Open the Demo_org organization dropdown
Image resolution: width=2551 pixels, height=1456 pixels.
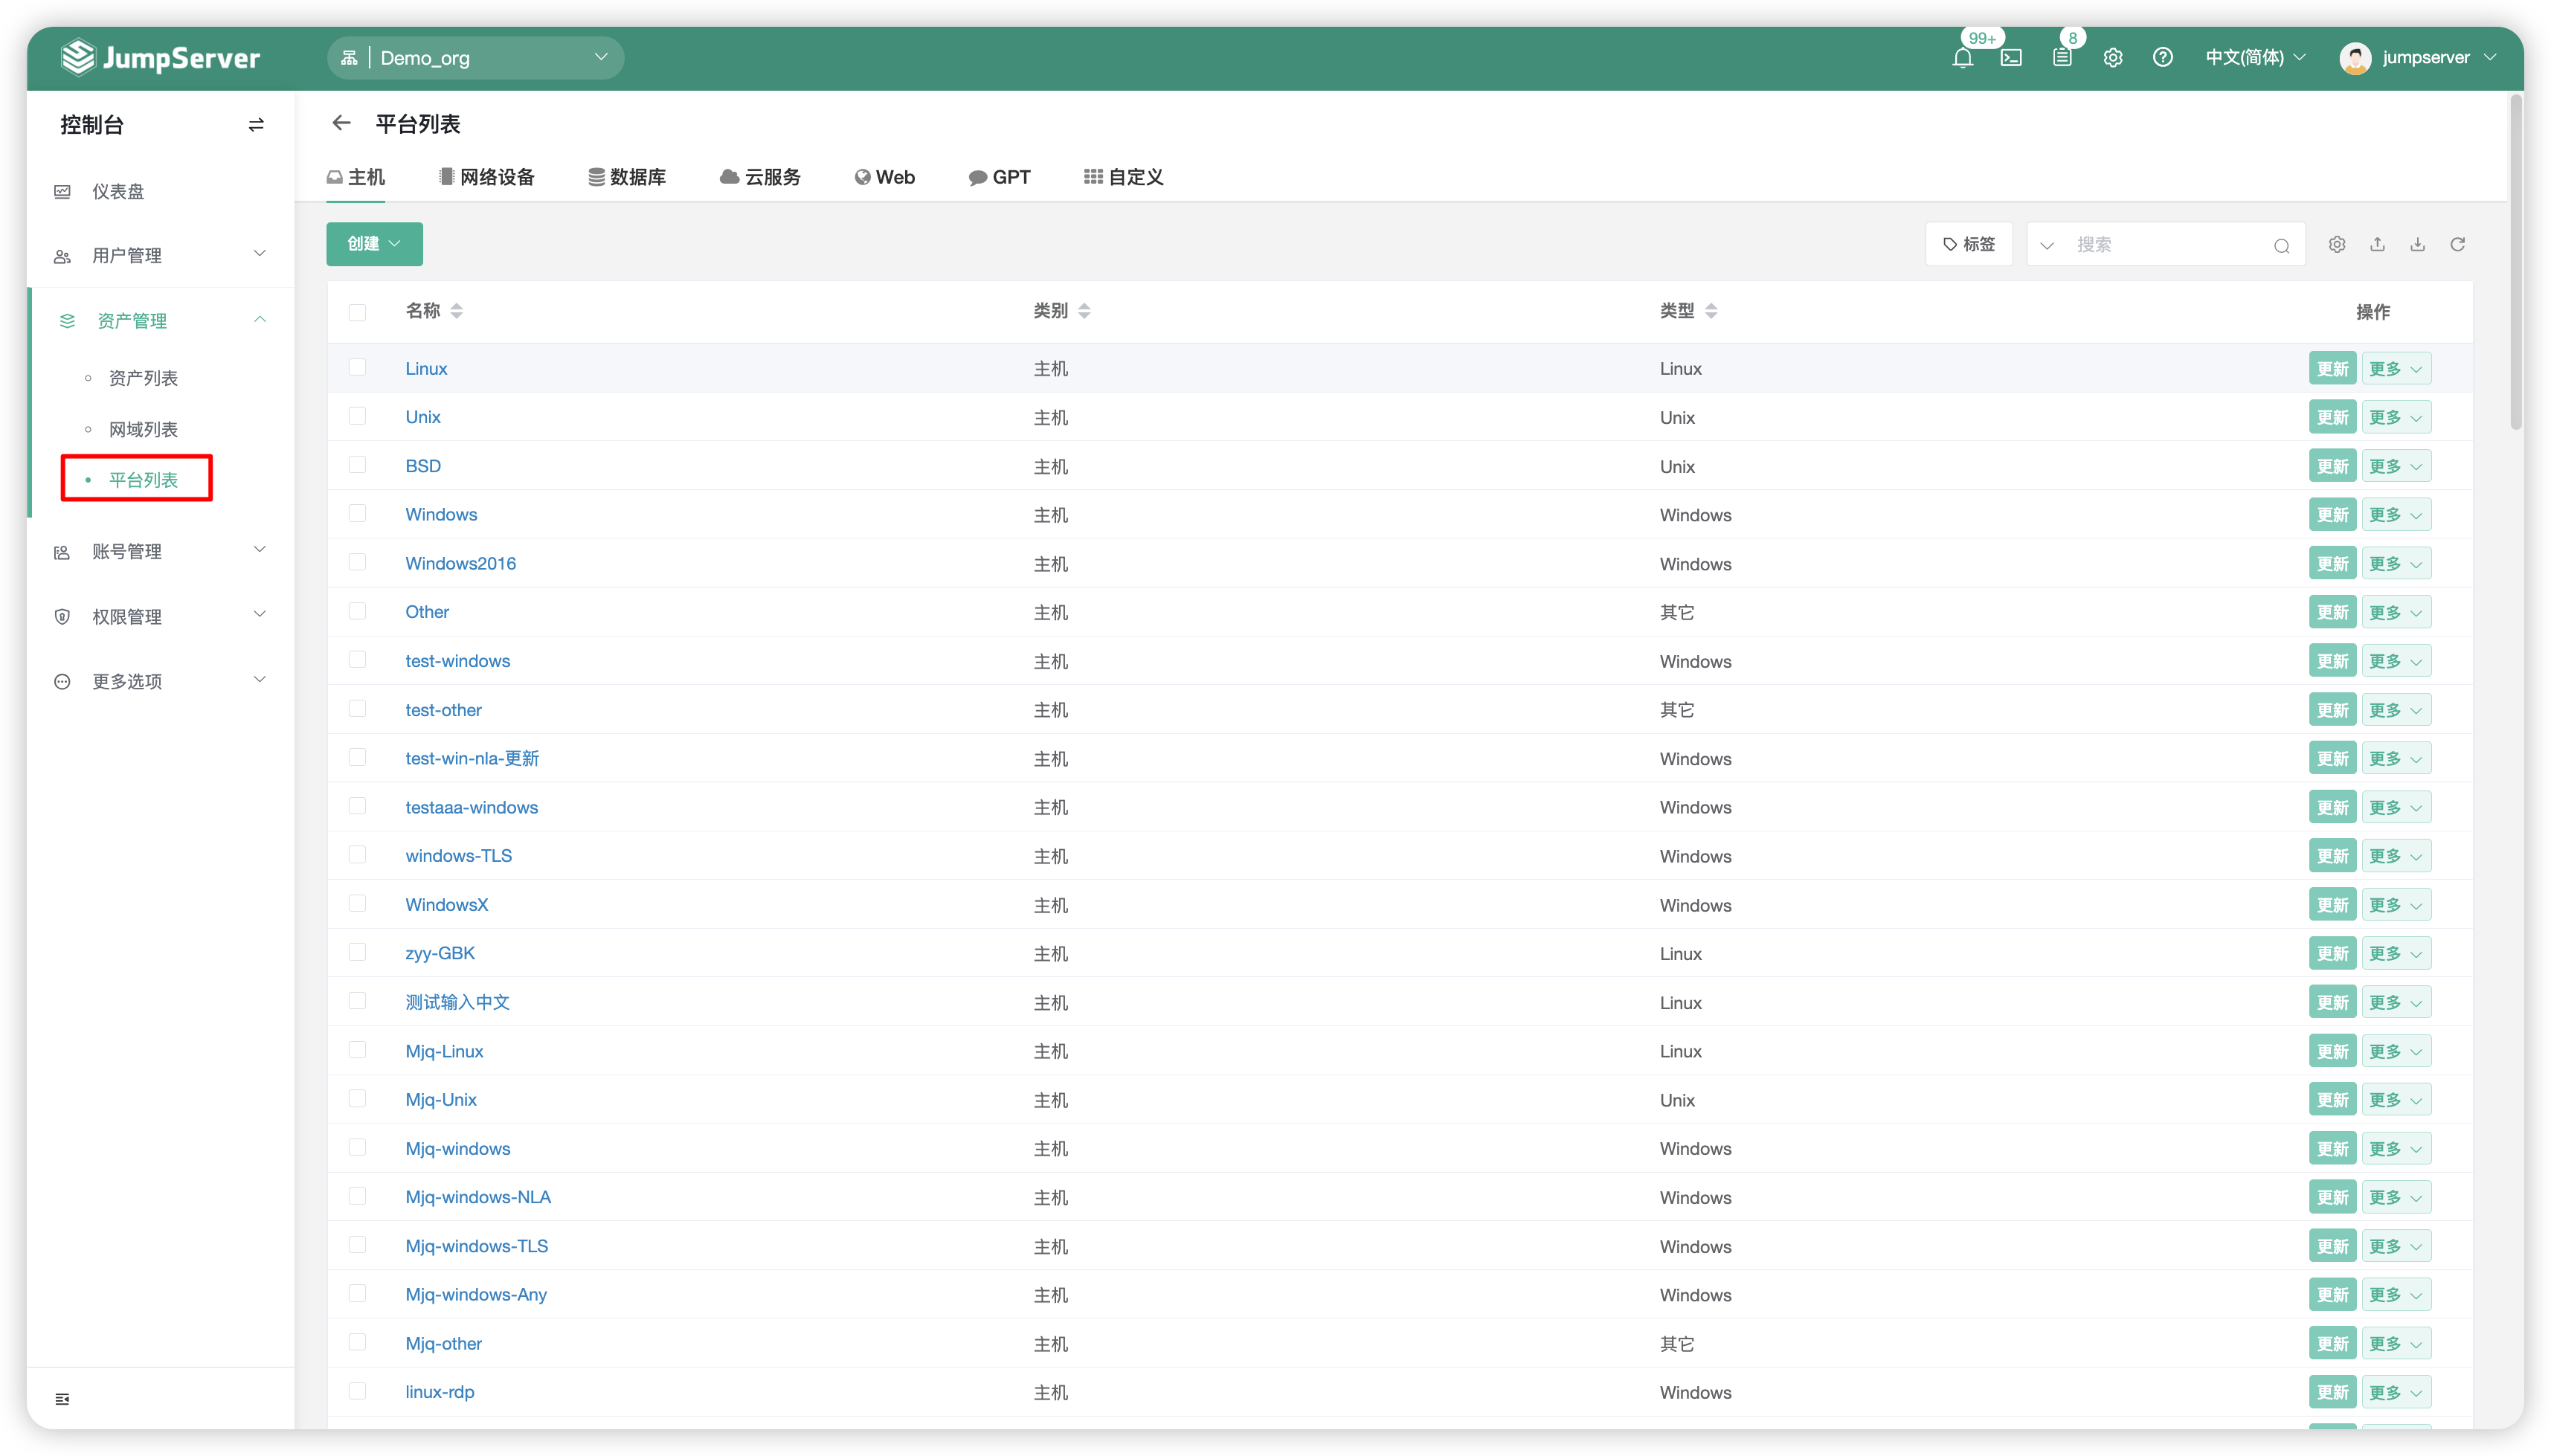point(475,58)
